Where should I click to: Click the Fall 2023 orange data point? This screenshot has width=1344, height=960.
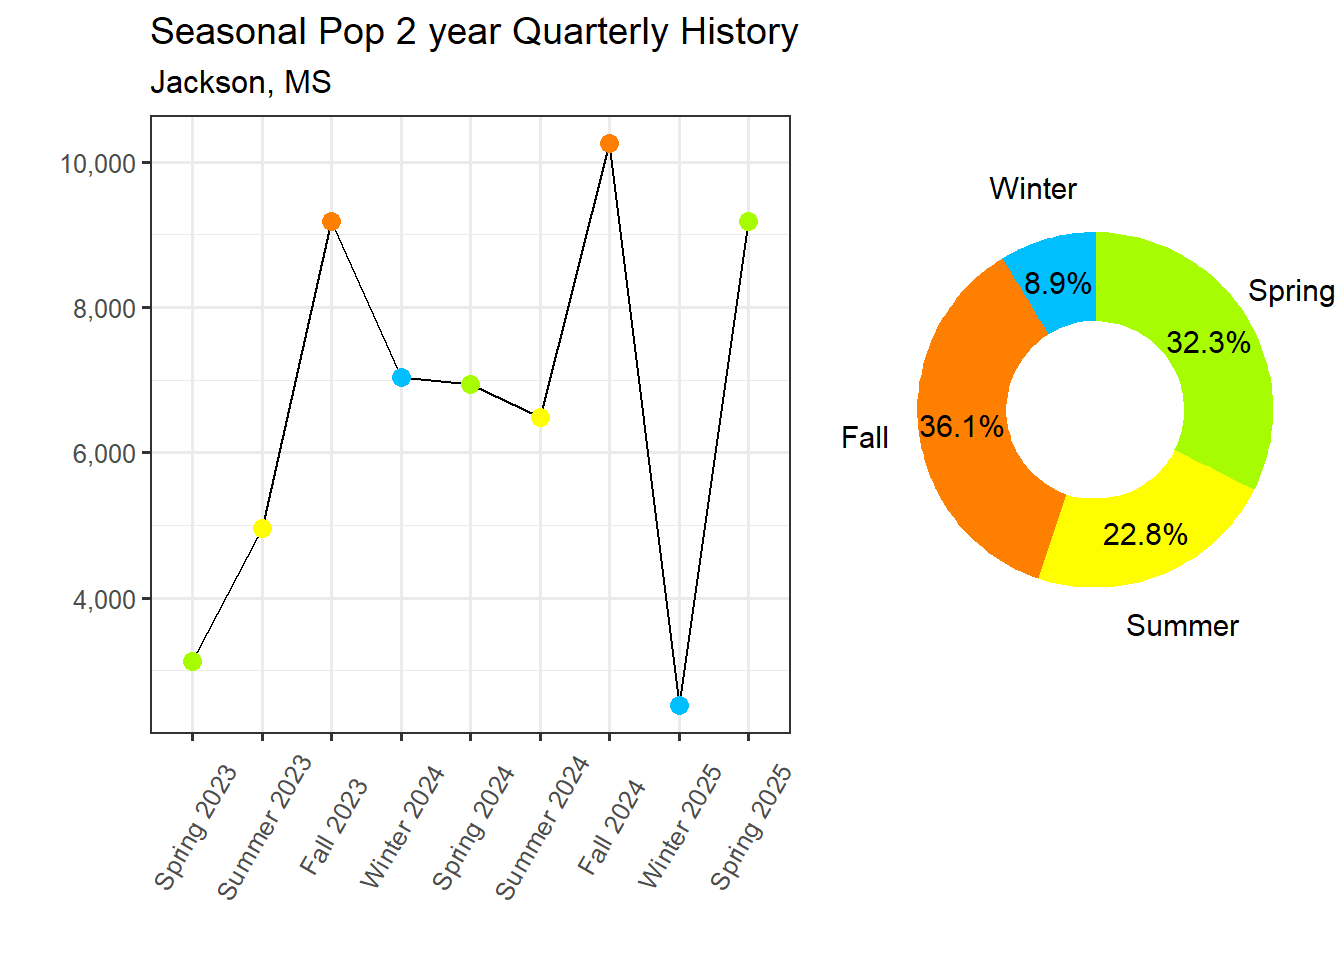(x=332, y=222)
